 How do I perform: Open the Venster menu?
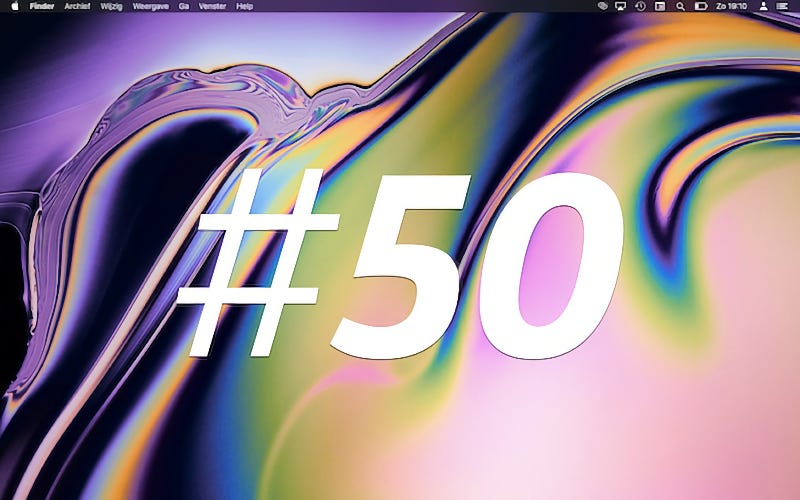pyautogui.click(x=212, y=6)
